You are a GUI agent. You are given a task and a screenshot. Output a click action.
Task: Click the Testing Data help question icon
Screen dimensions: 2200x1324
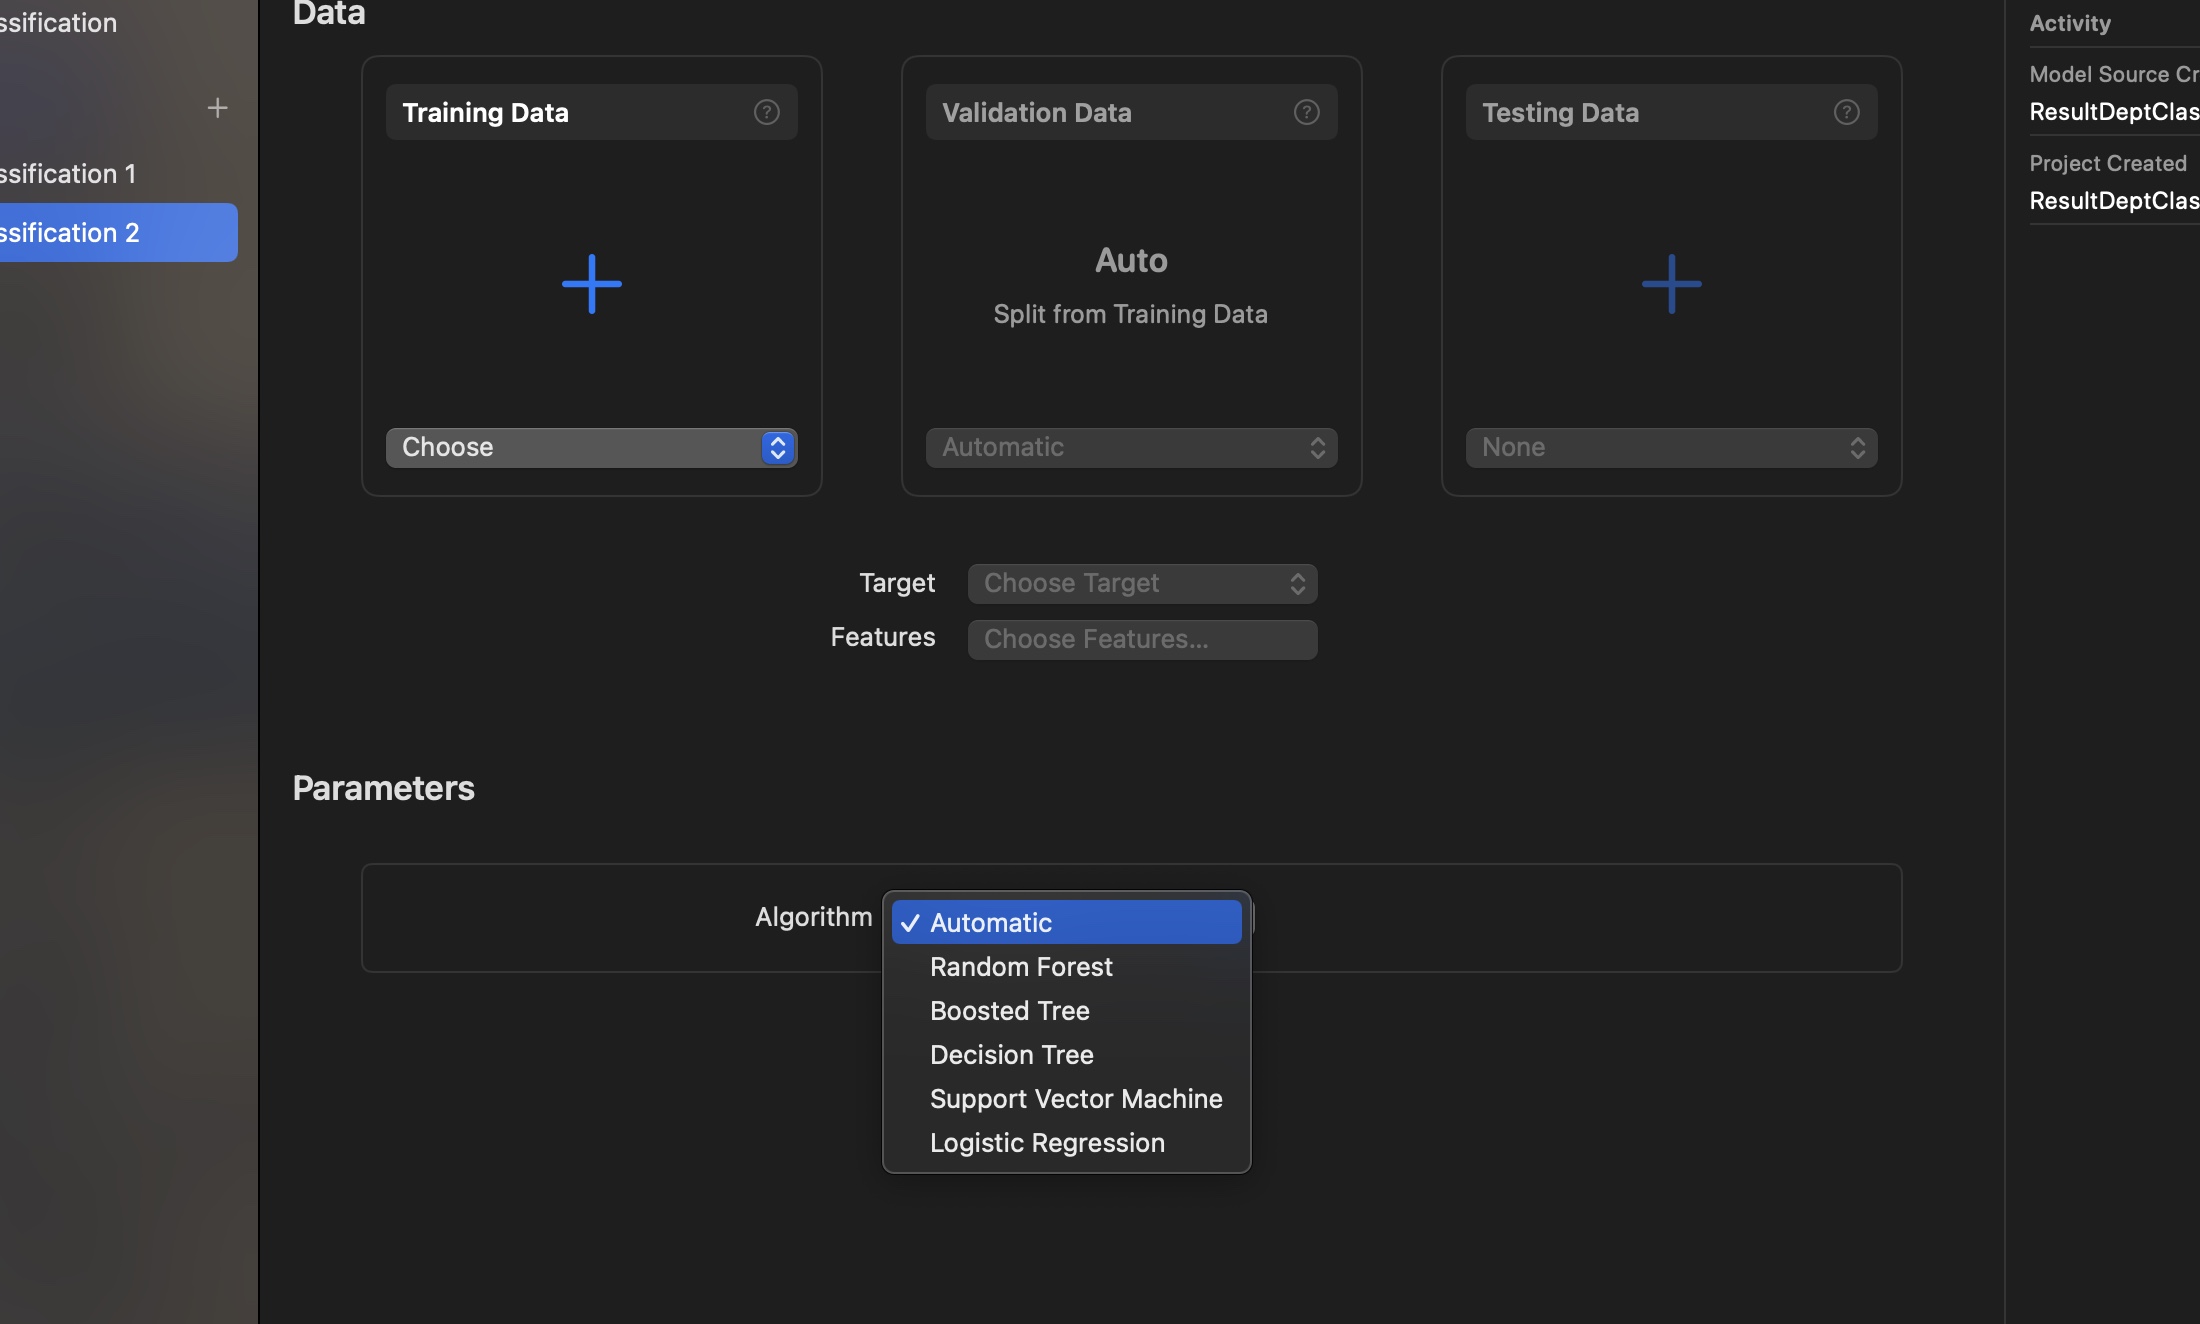1846,112
